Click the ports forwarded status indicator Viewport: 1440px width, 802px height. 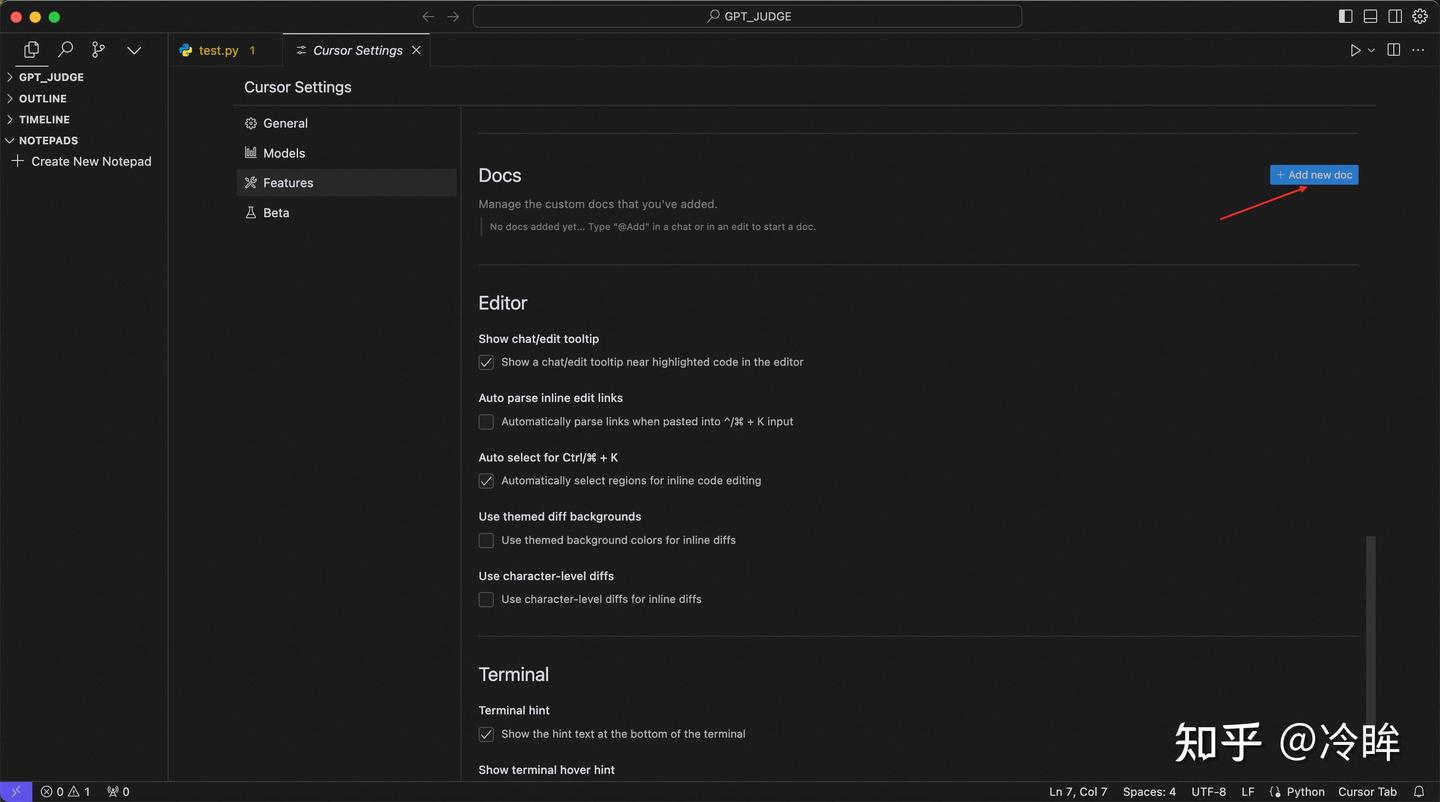(x=118, y=791)
